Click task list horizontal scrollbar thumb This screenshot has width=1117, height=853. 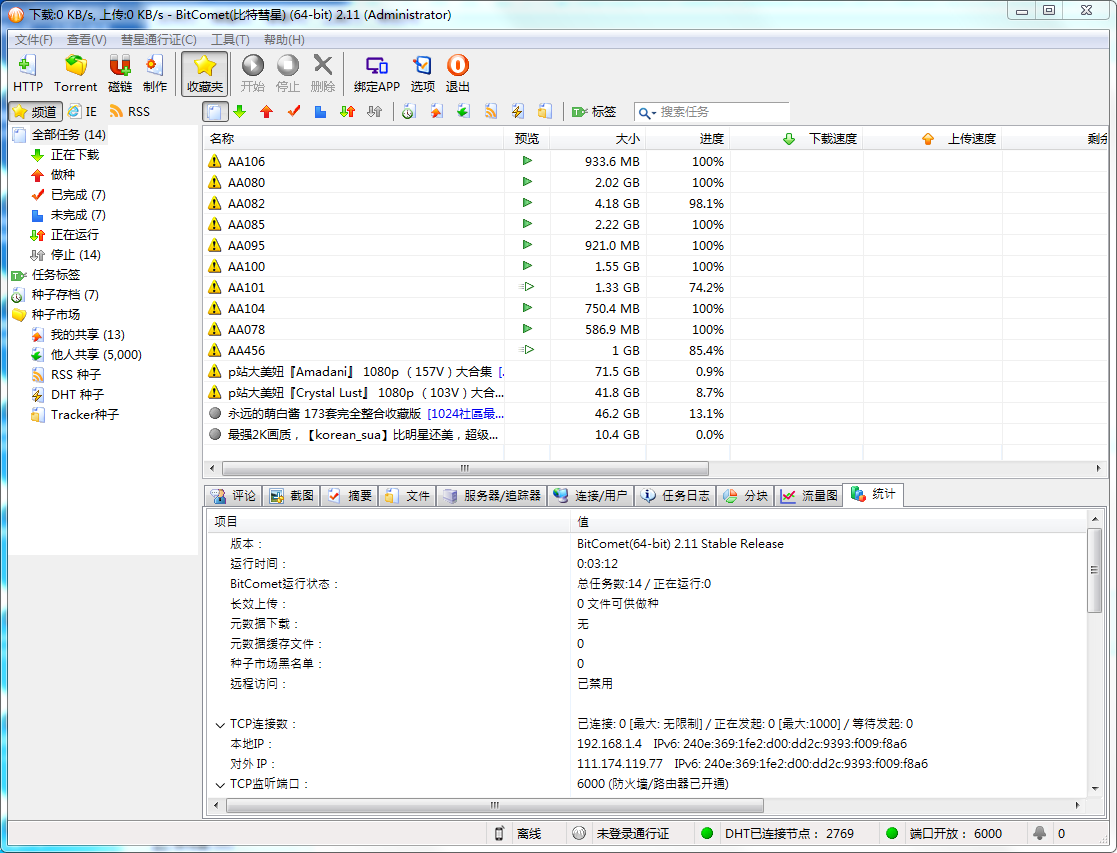[x=465, y=468]
